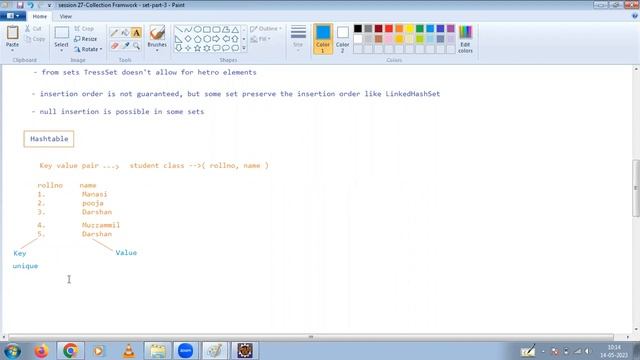Open Firefox from the taskbar
The image size is (640, 360).
(x=41, y=351)
